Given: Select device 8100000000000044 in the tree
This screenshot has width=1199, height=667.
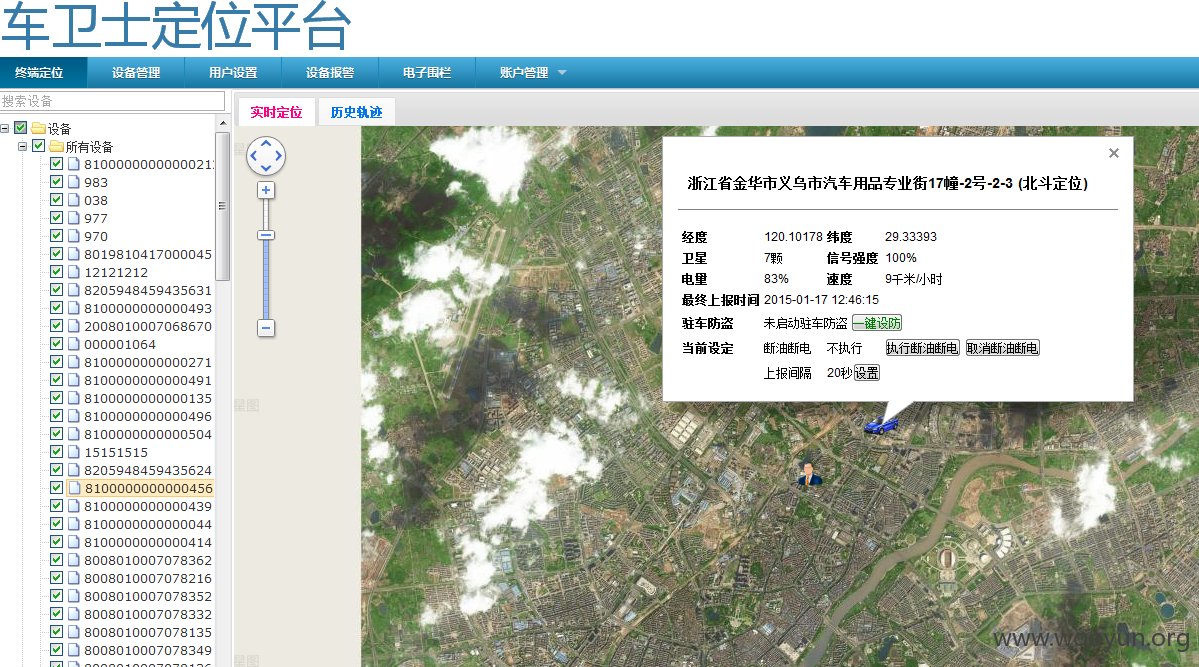Looking at the screenshot, I should click(x=148, y=524).
